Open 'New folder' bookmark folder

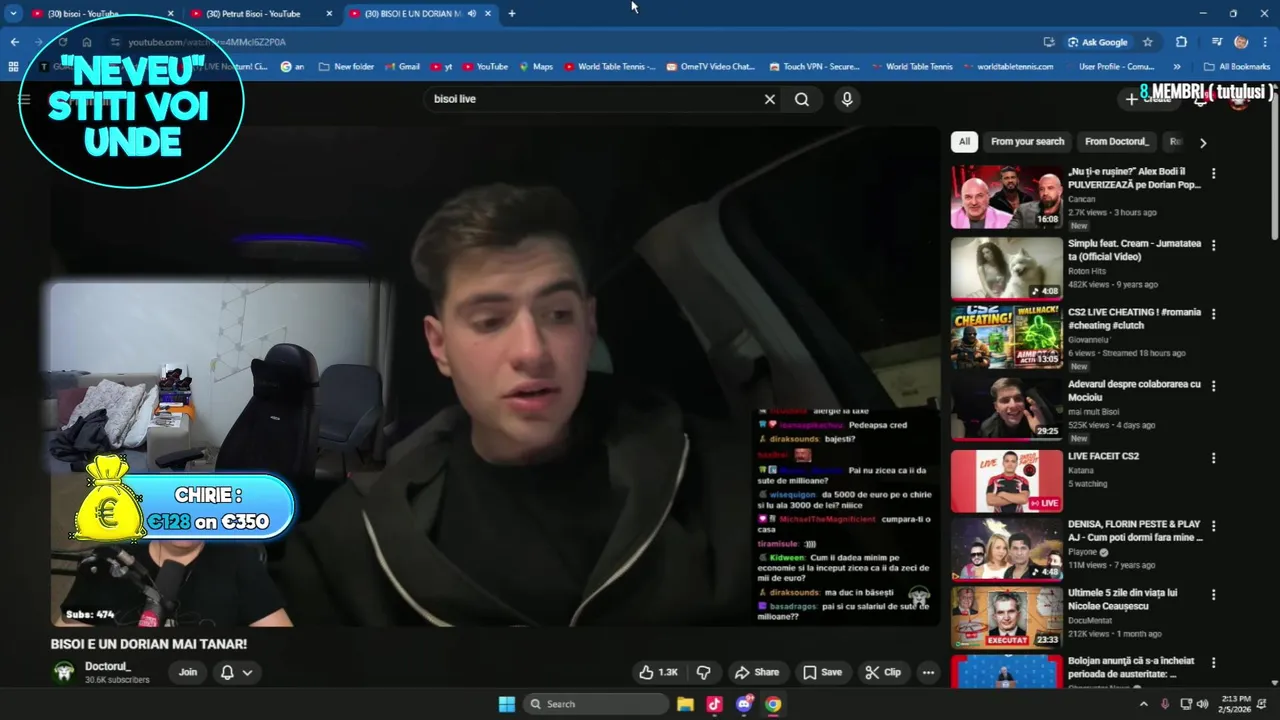[x=345, y=67]
